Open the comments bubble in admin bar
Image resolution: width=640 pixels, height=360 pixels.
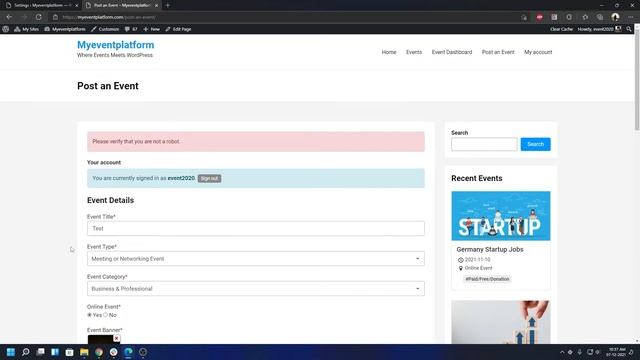coord(131,29)
